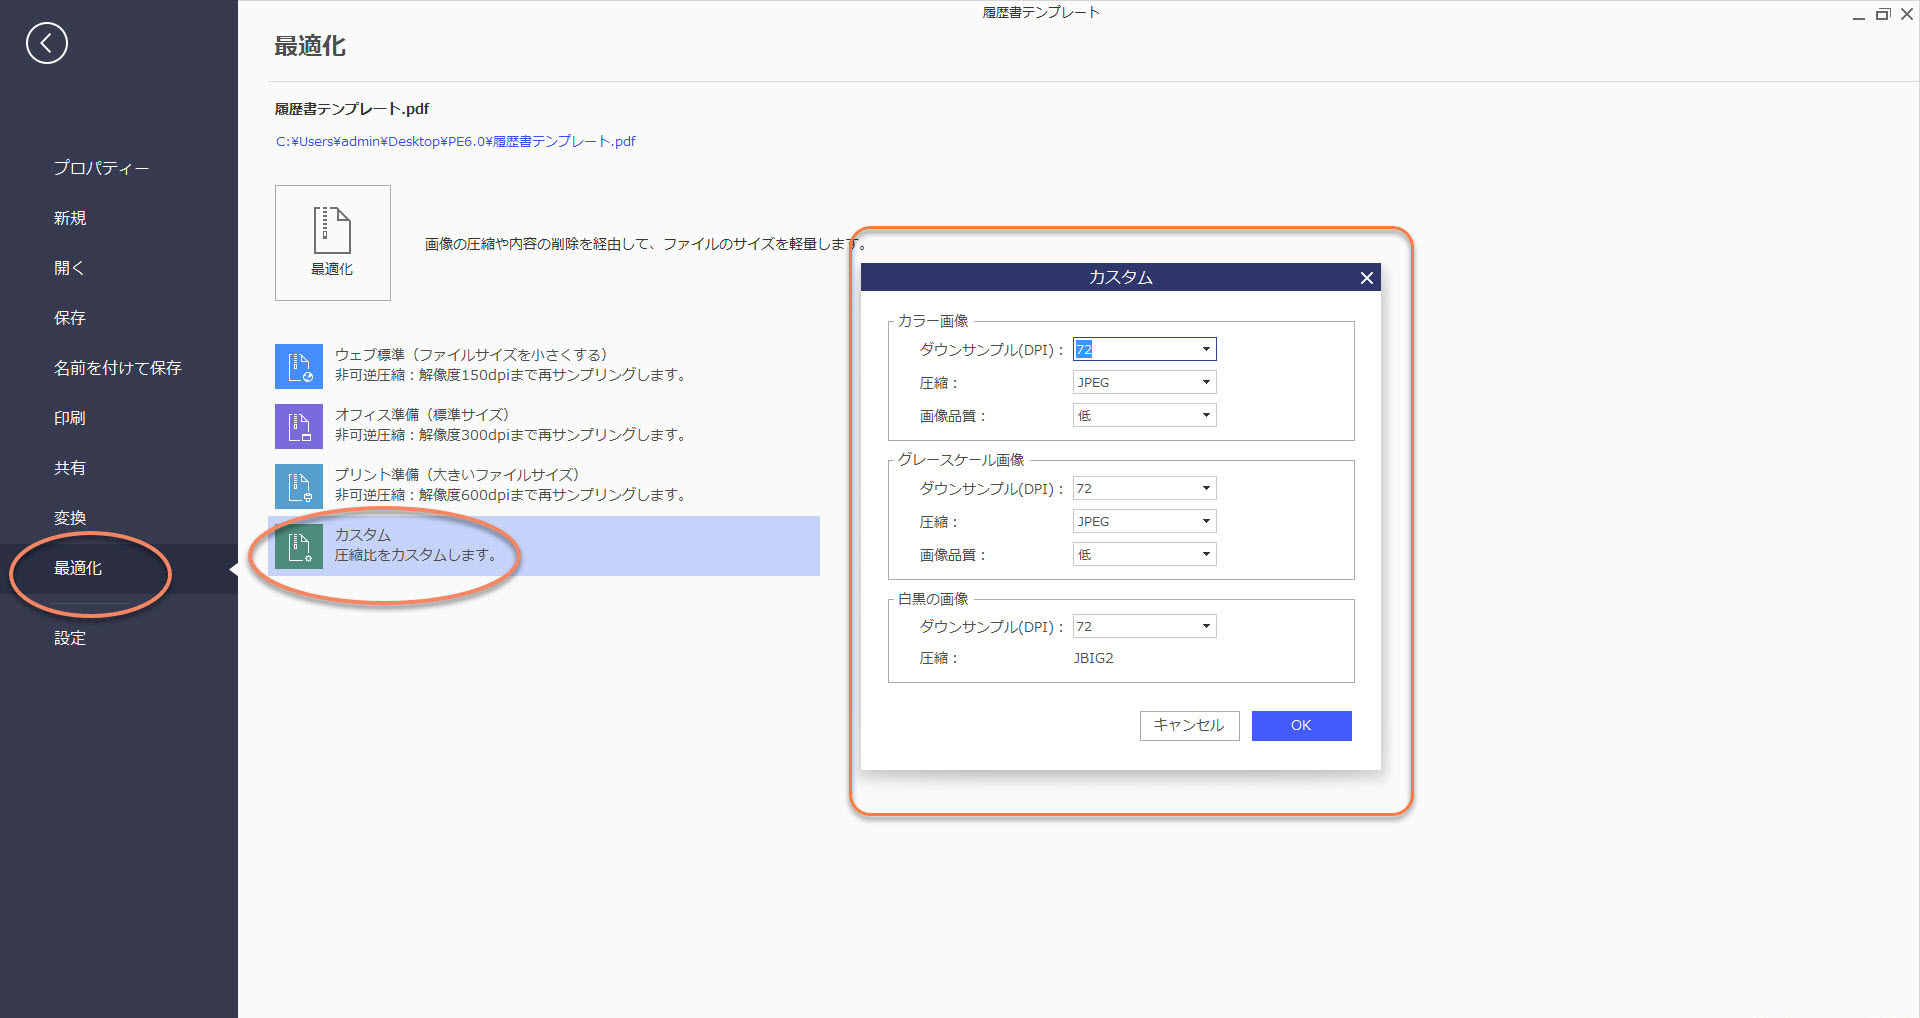Select オフィス準備(標準サイズ) option text
Screen dimensions: 1920x1018
422,415
